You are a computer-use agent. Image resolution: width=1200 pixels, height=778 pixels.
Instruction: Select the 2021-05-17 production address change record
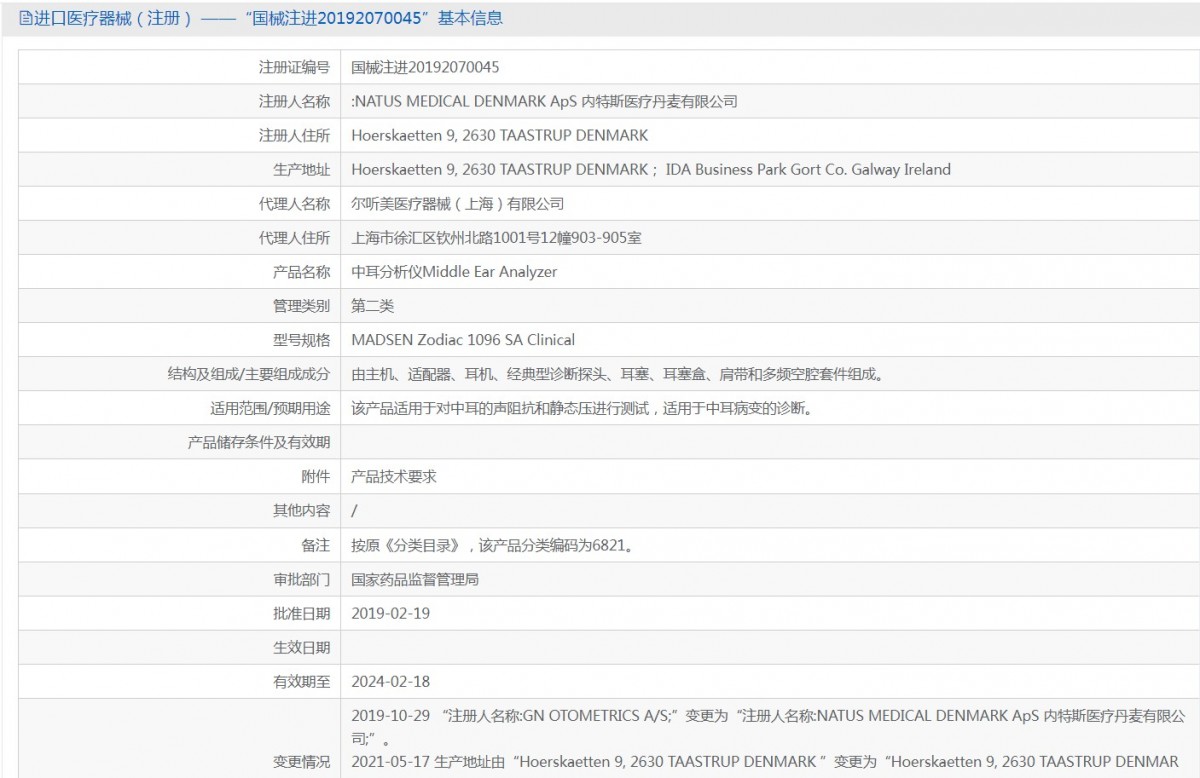(x=766, y=761)
